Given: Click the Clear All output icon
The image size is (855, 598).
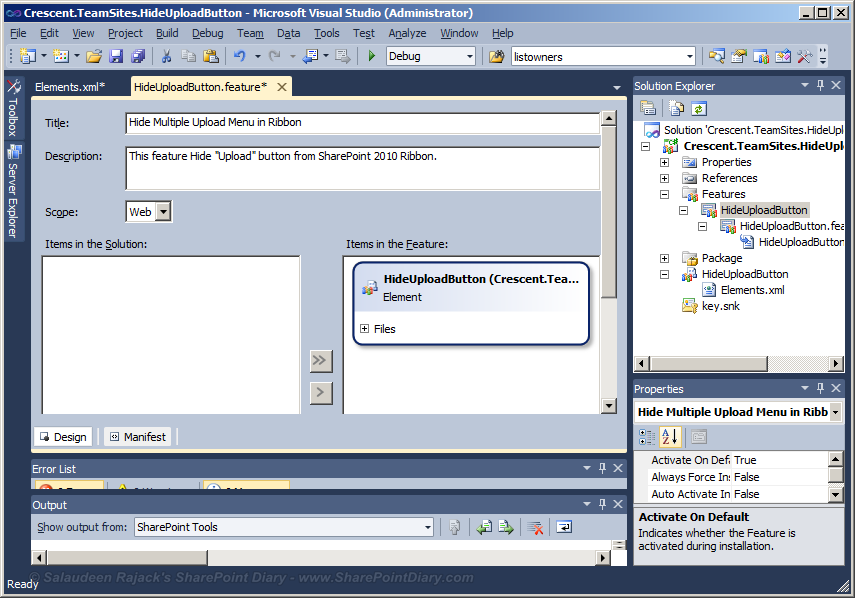Looking at the screenshot, I should (x=535, y=527).
